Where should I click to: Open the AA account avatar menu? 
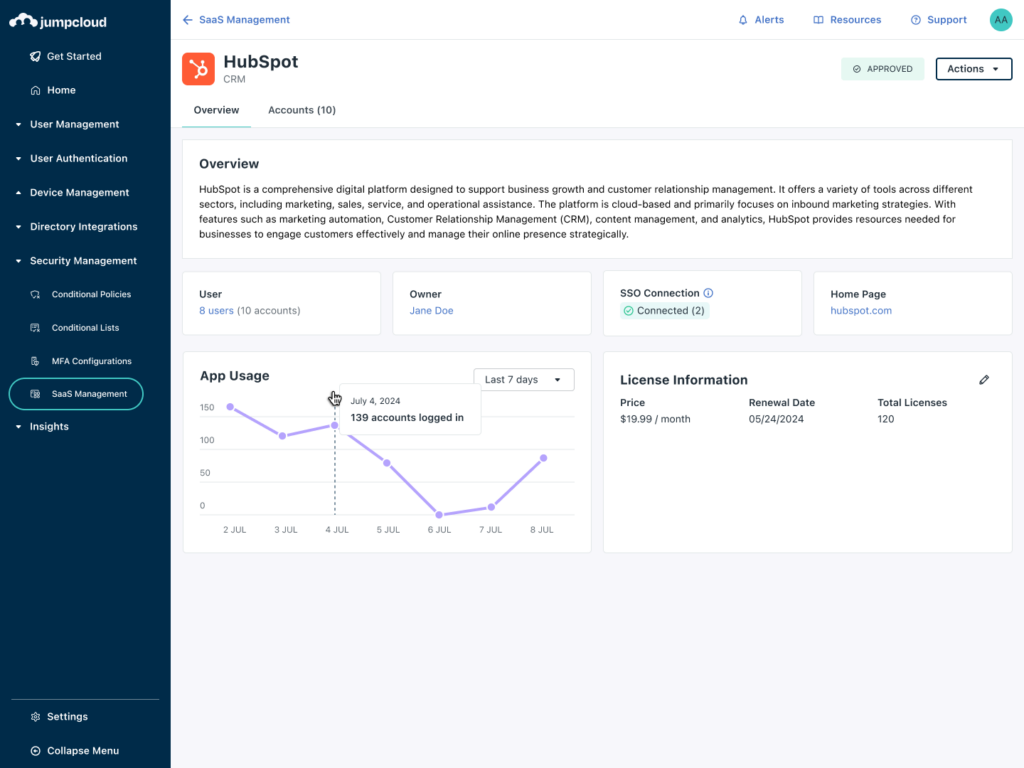[1000, 19]
